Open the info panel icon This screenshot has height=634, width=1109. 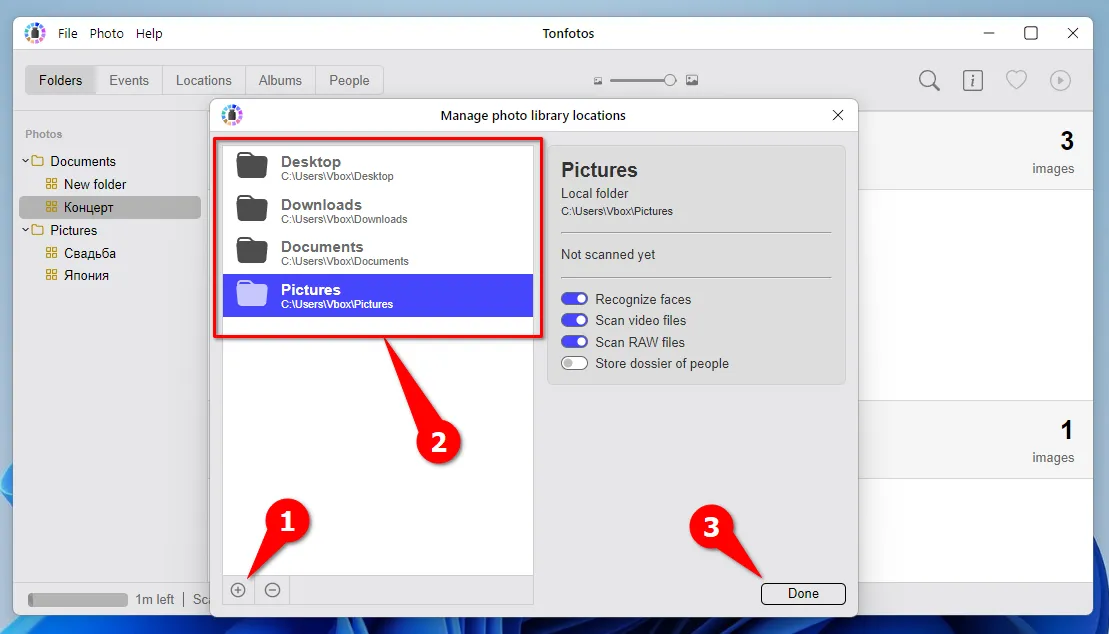point(972,81)
